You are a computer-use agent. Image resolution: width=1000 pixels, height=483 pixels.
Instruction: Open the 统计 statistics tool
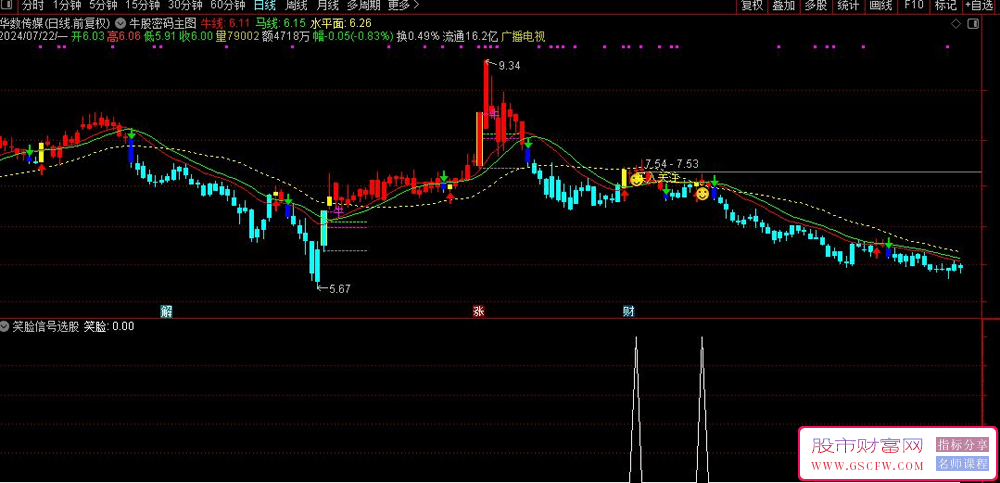click(848, 6)
